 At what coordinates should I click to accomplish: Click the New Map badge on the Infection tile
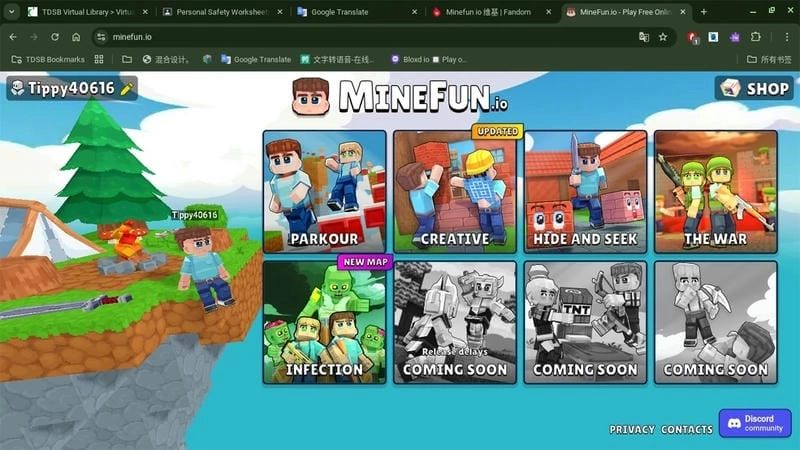[365, 262]
